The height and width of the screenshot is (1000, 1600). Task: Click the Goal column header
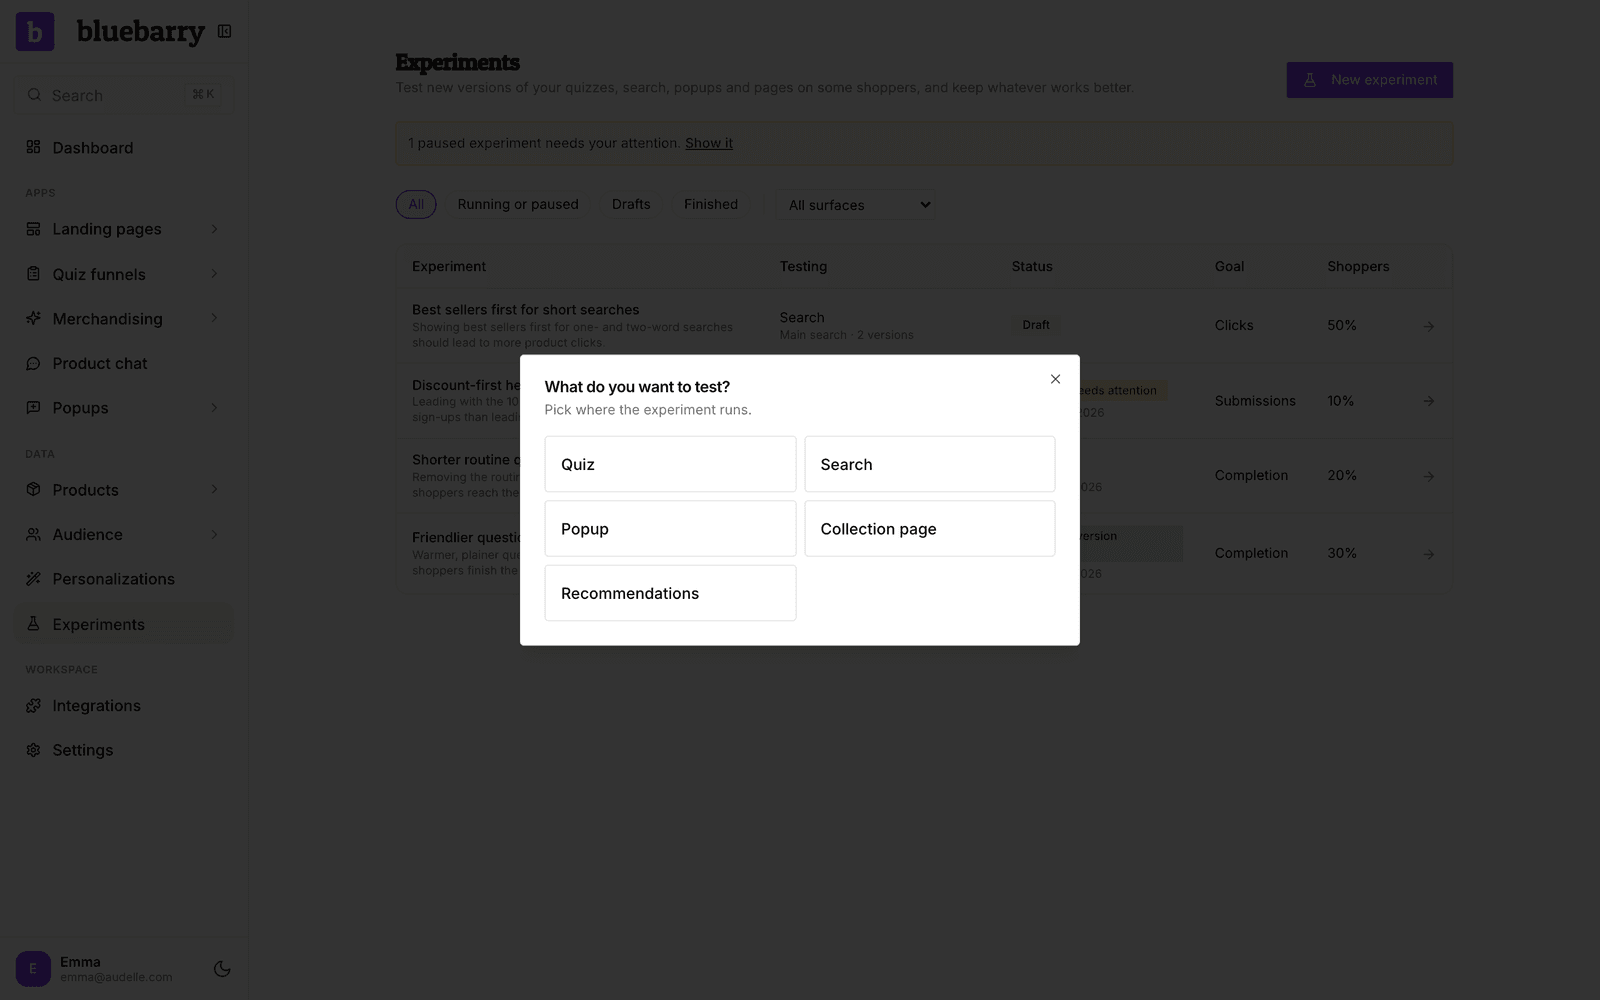click(x=1229, y=267)
